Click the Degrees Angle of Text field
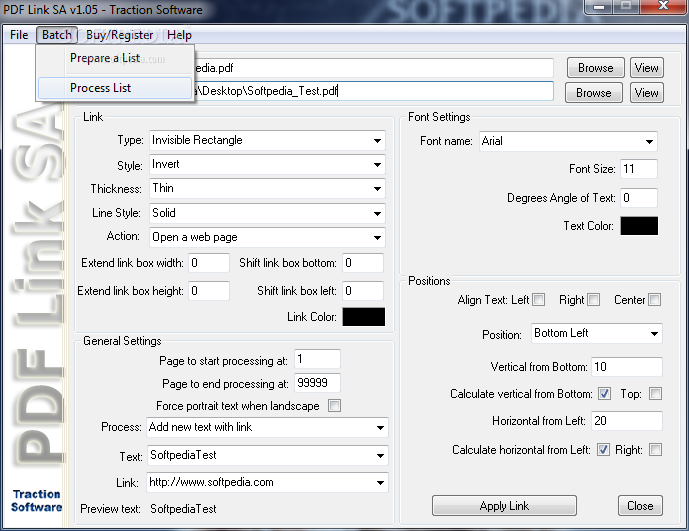Viewport: 689px width, 531px height. tap(639, 198)
